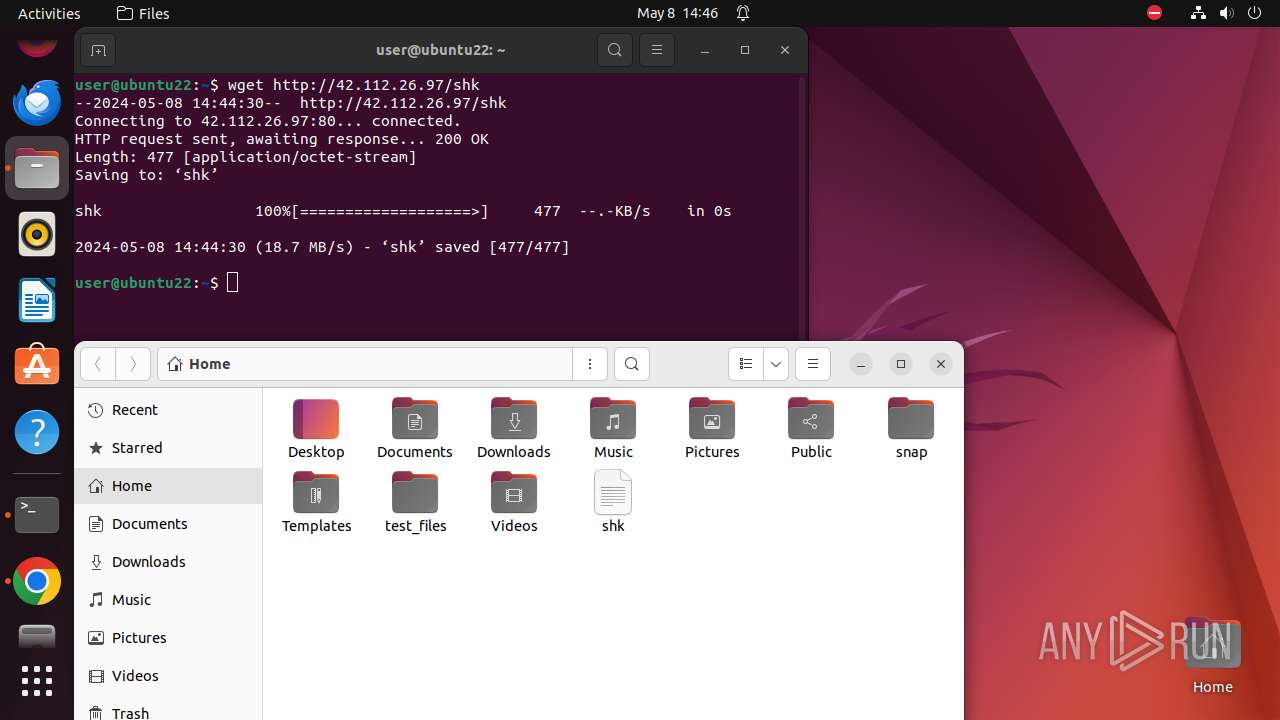Open the Templates folder
Image resolution: width=1280 pixels, height=720 pixels.
click(316, 503)
